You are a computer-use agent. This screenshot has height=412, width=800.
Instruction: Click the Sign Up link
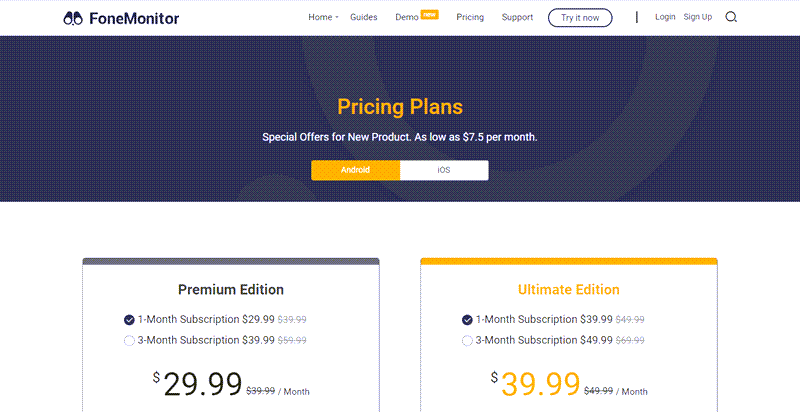(x=698, y=17)
